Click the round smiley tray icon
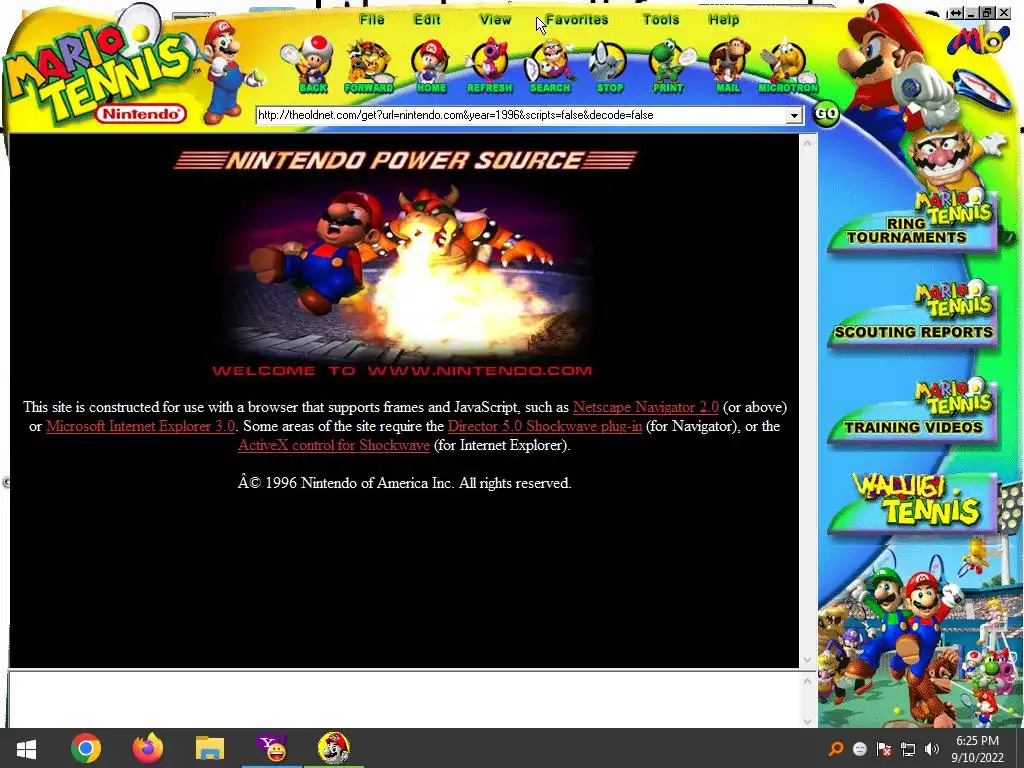The width and height of the screenshot is (1024, 768). pyautogui.click(x=859, y=749)
